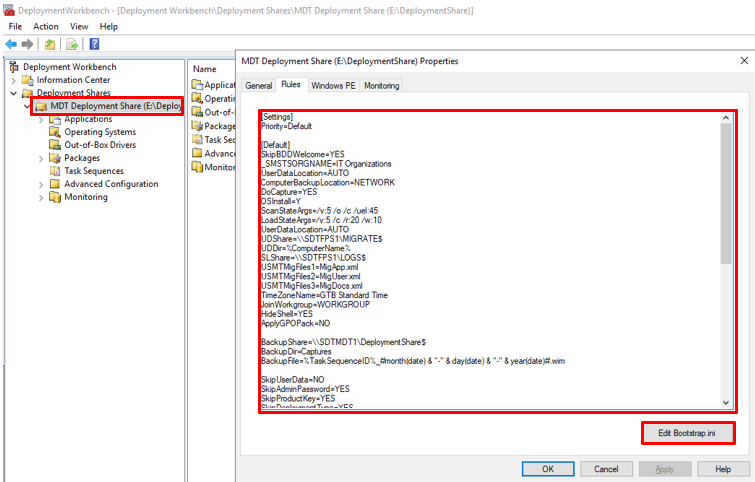This screenshot has height=482, width=755.
Task: Click the Advanced Configuration tree node icon
Action: 55,184
